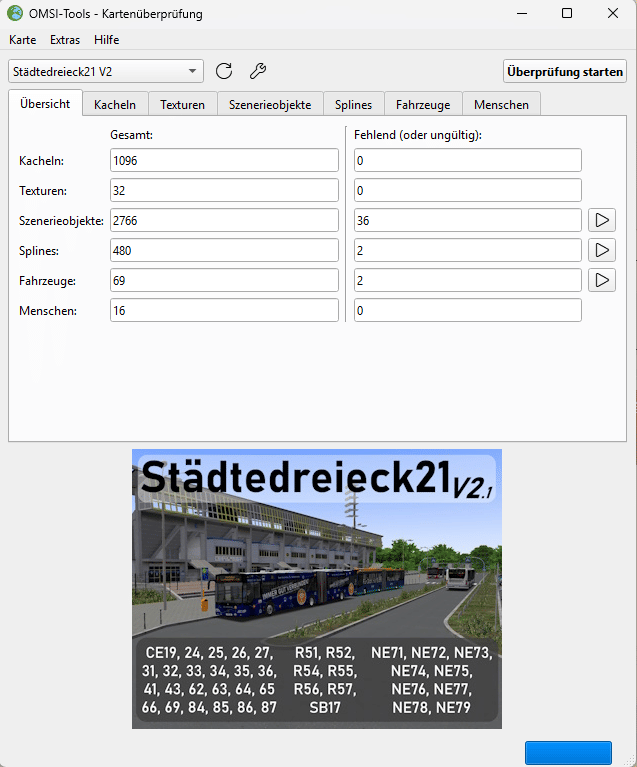Show missing Fahrzeuge with arrow button
Image resolution: width=637 pixels, height=767 pixels.
pos(601,280)
